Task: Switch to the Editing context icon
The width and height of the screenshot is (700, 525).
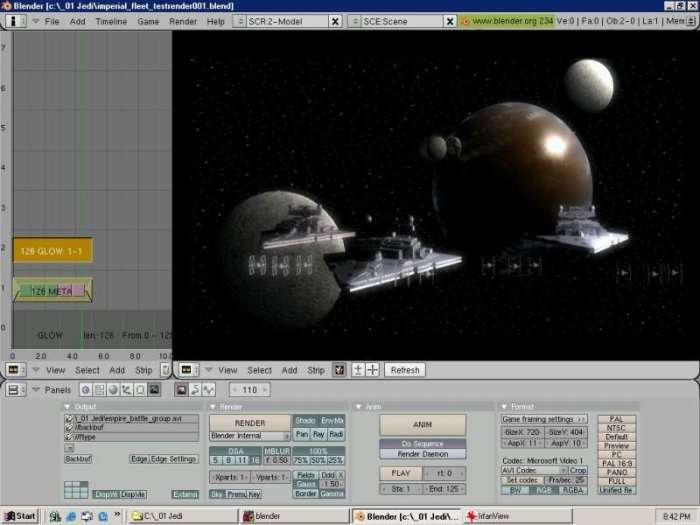Action: tap(140, 390)
